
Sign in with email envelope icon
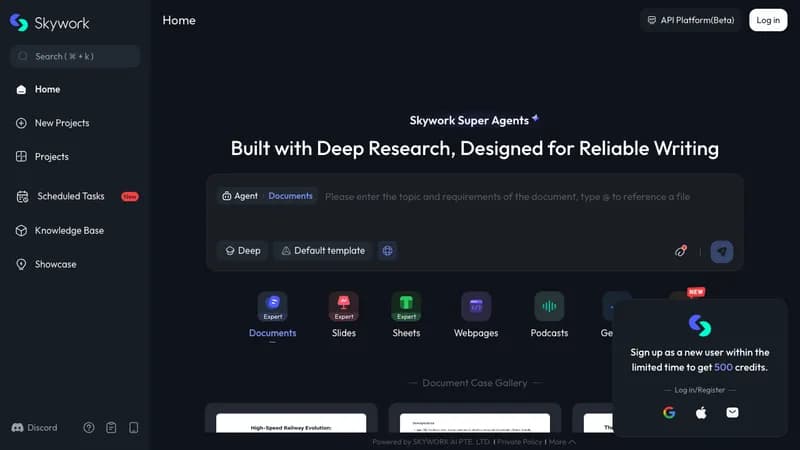click(732, 412)
